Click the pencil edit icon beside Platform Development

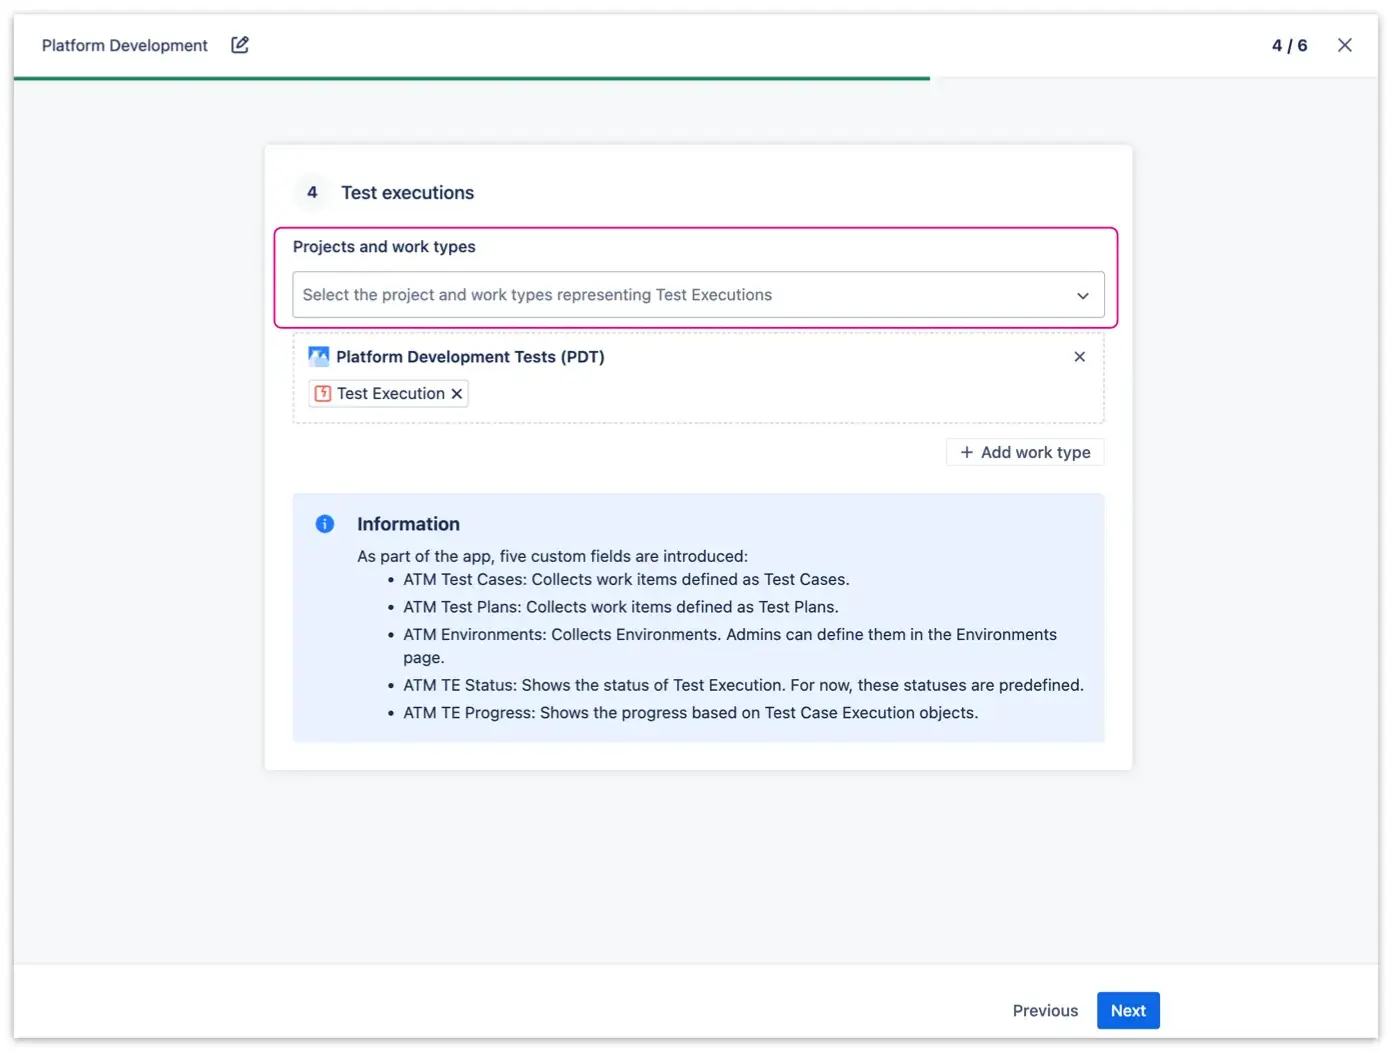(x=239, y=45)
